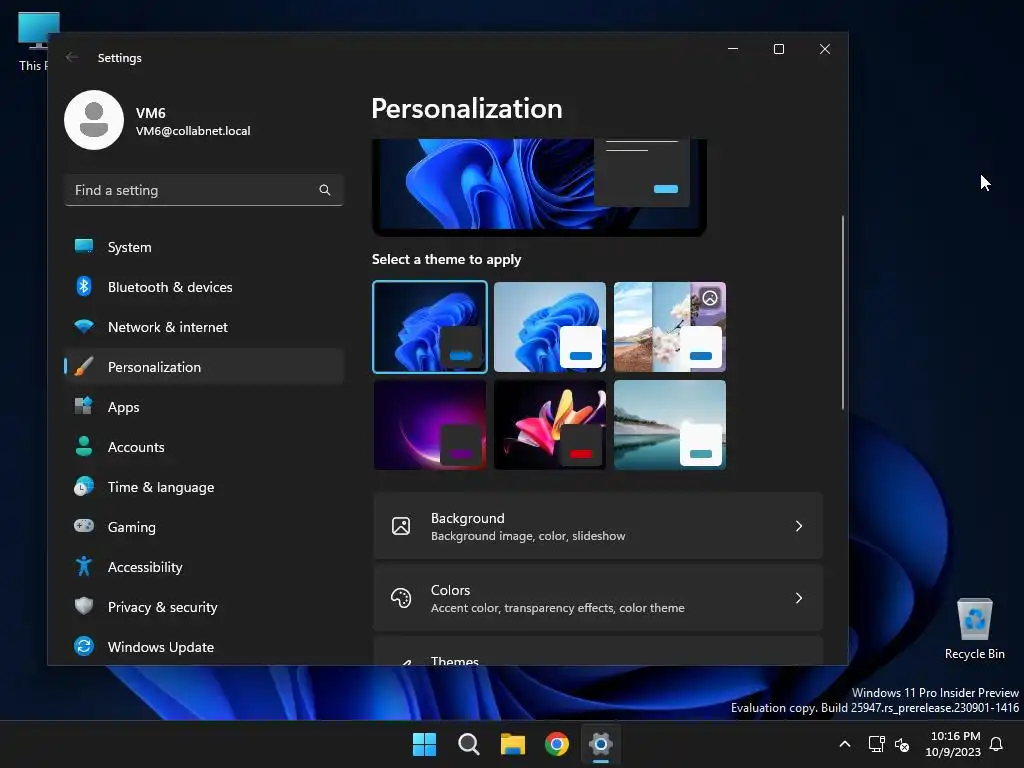Click the Windows Update sync icon
The width and height of the screenshot is (1024, 768).
click(84, 647)
